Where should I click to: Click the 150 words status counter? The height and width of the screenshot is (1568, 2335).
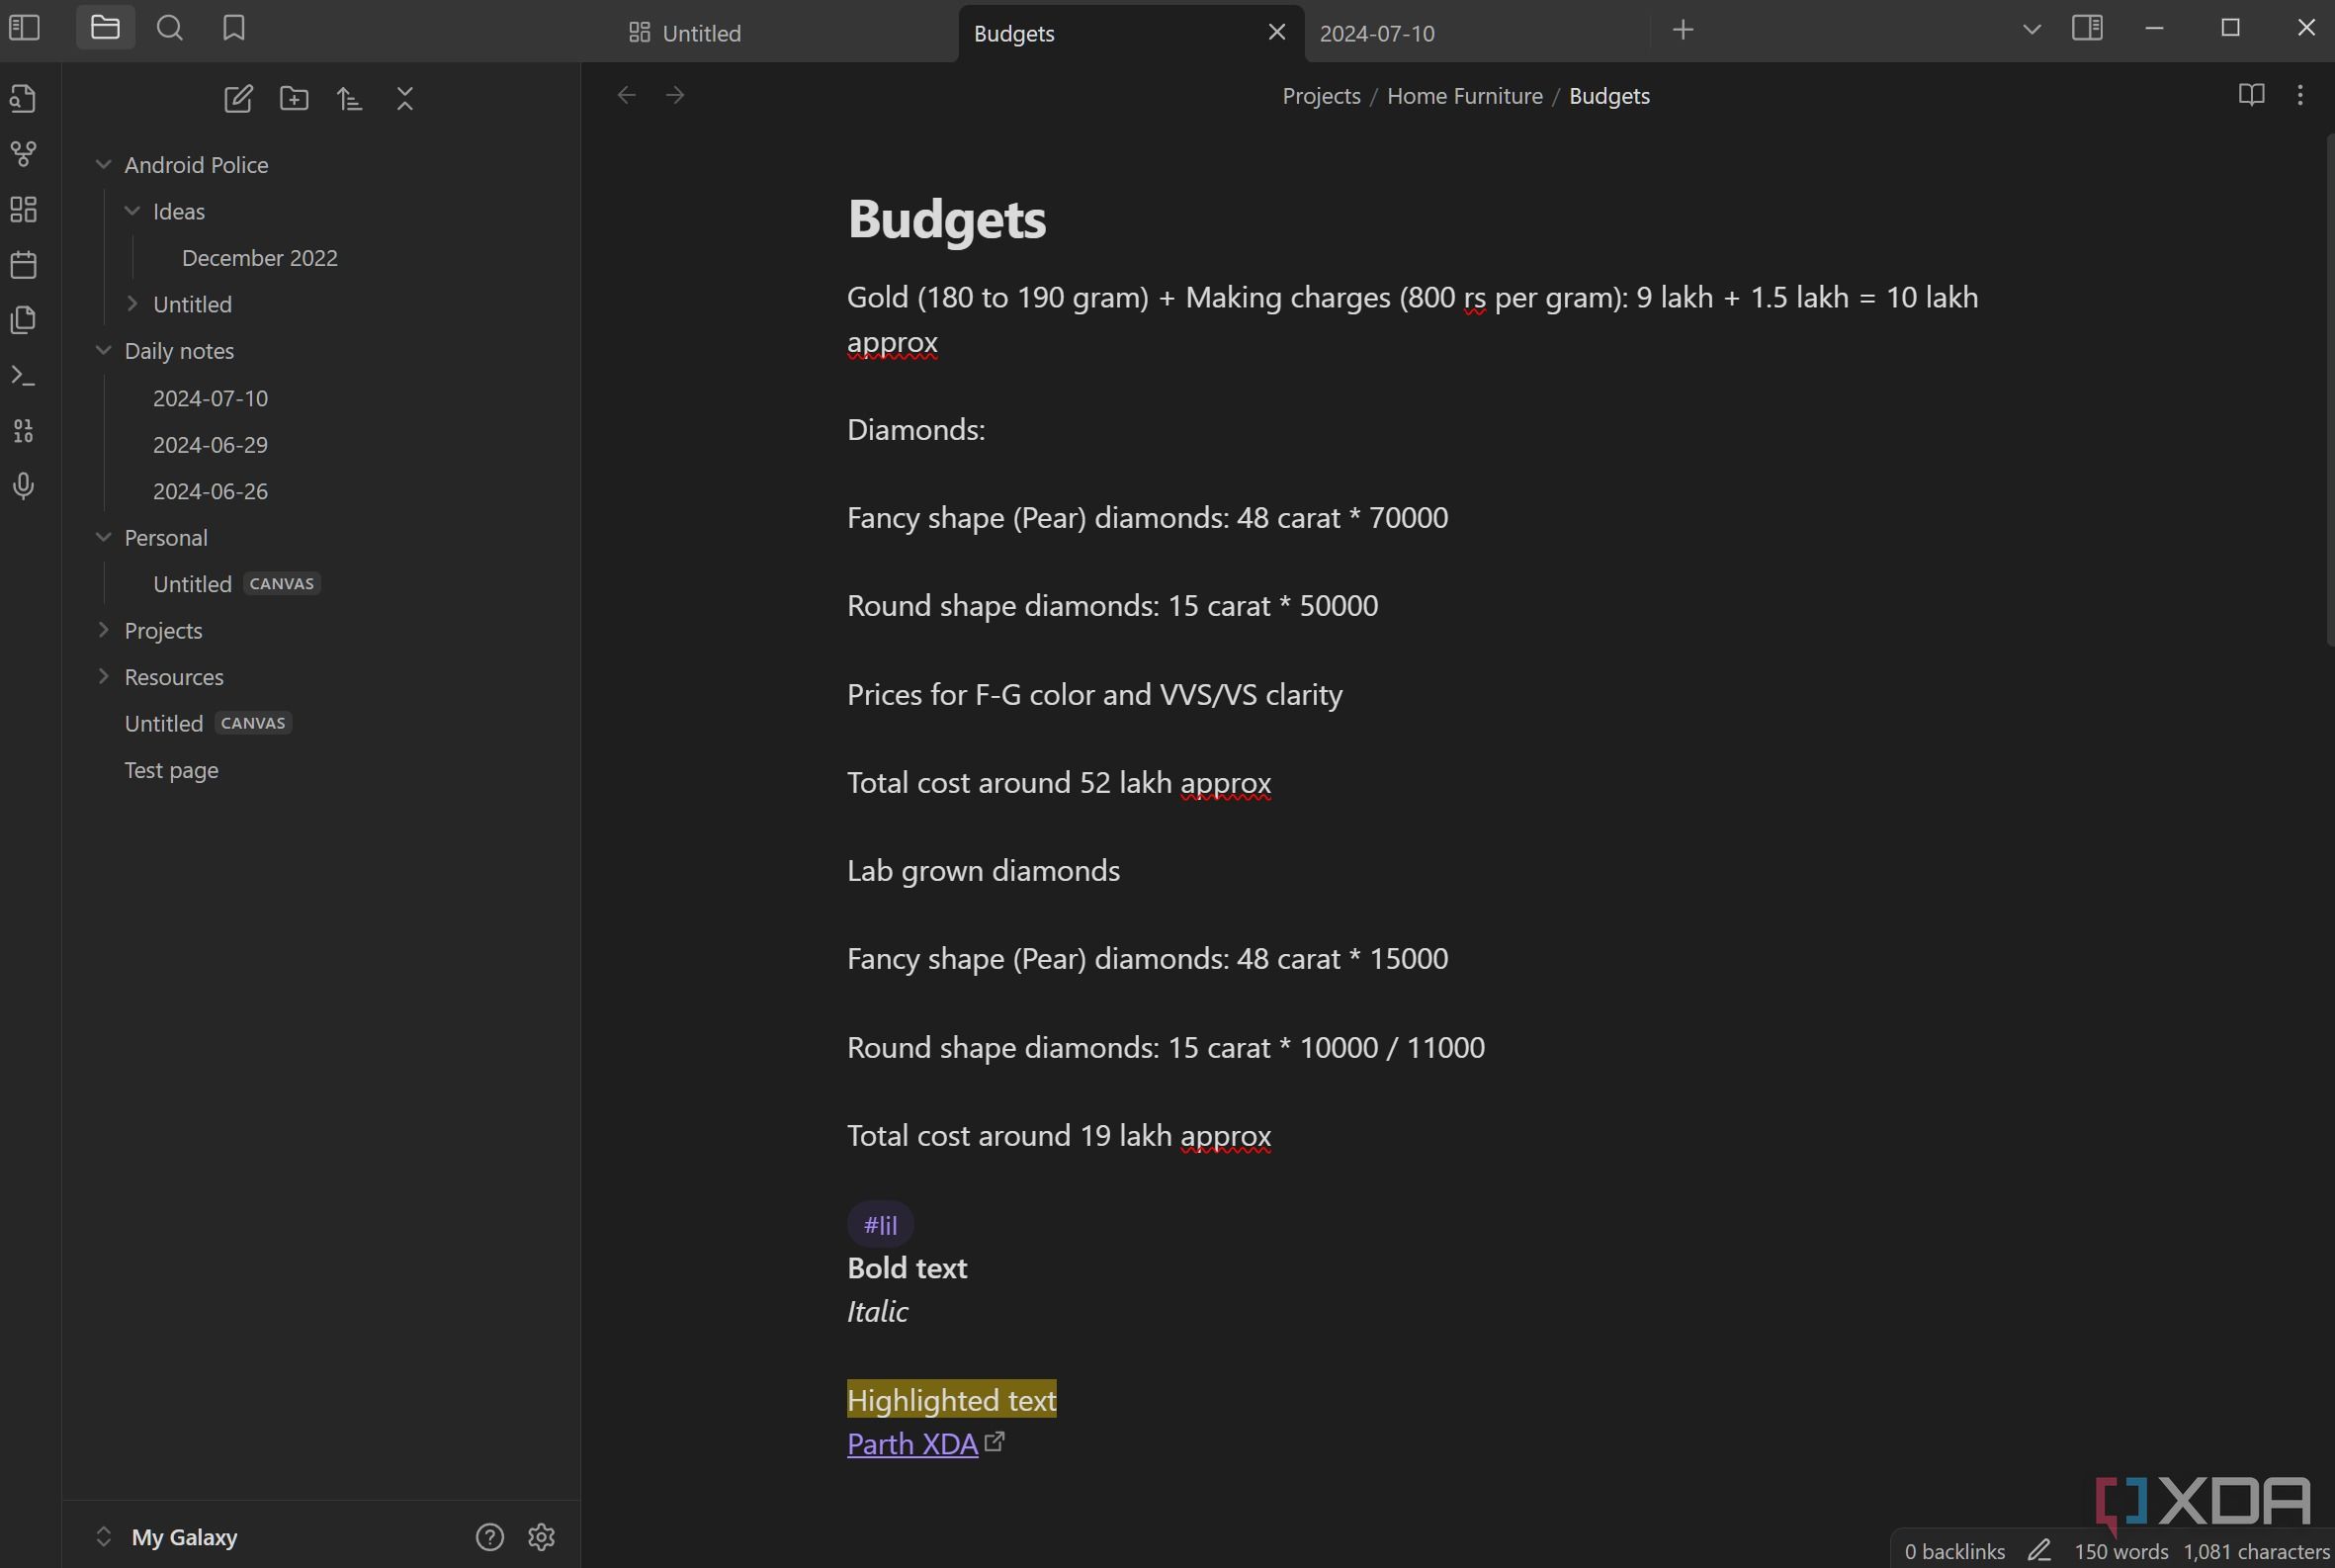click(2120, 1551)
